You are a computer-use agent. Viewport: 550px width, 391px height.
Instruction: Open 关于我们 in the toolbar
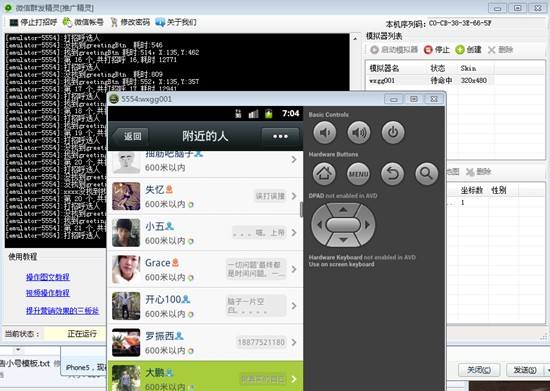click(x=176, y=22)
